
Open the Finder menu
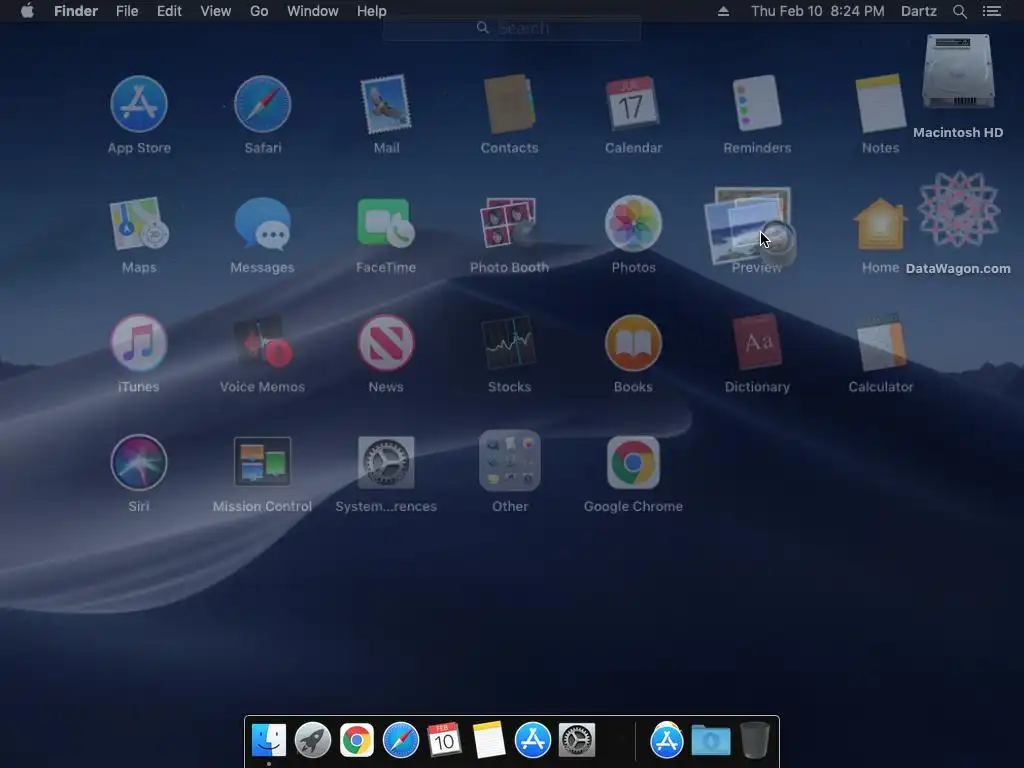tap(76, 11)
